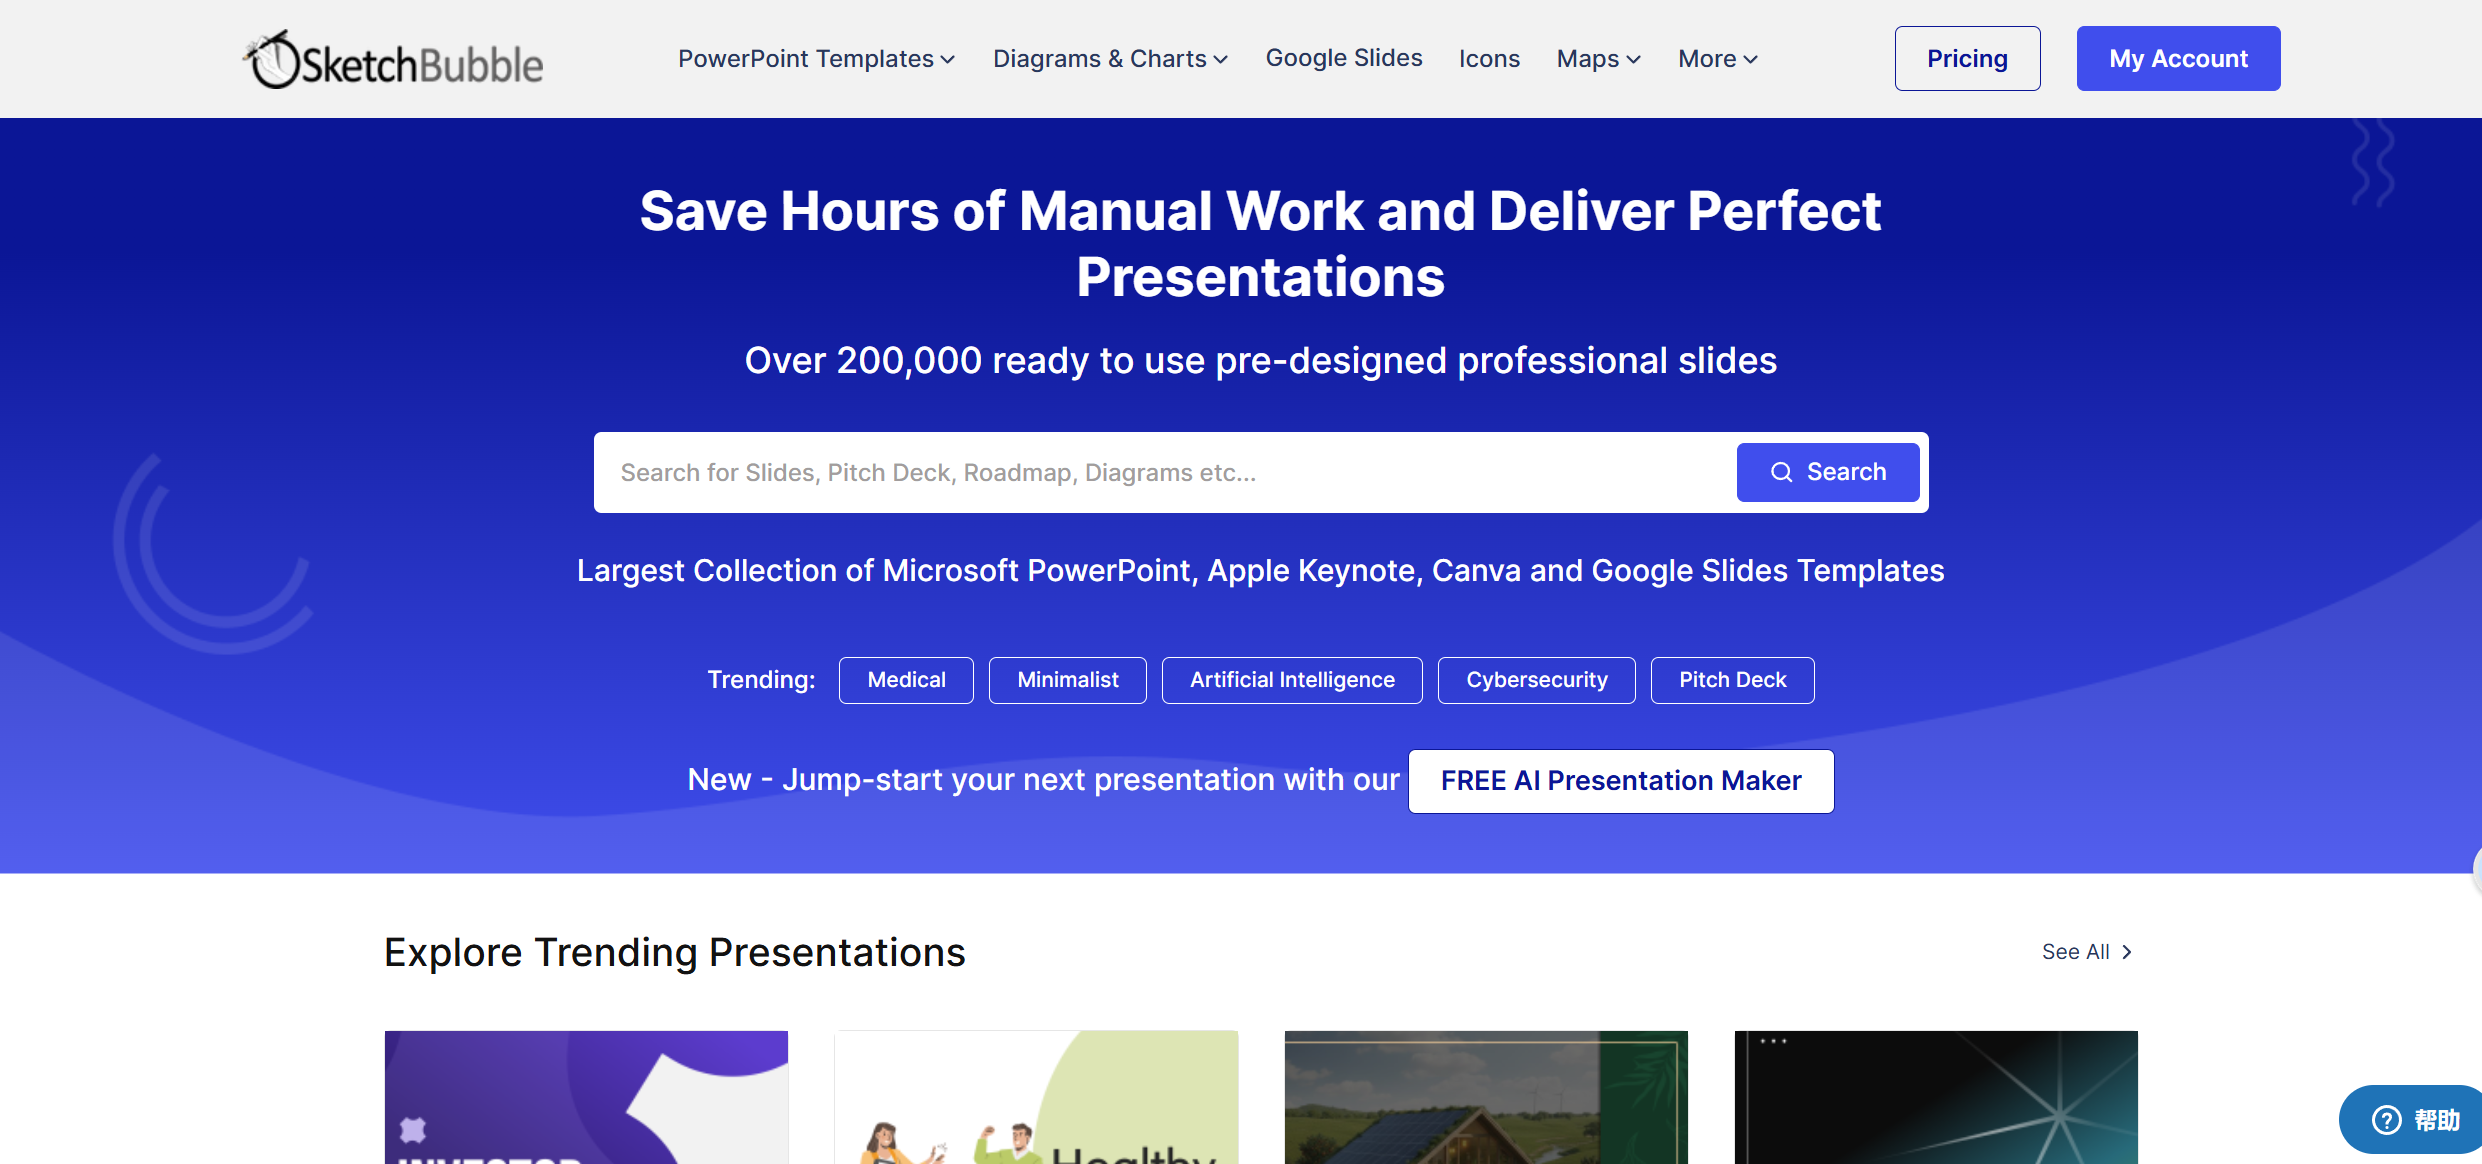The height and width of the screenshot is (1164, 2482).
Task: Click the See All link
Action: [2087, 952]
